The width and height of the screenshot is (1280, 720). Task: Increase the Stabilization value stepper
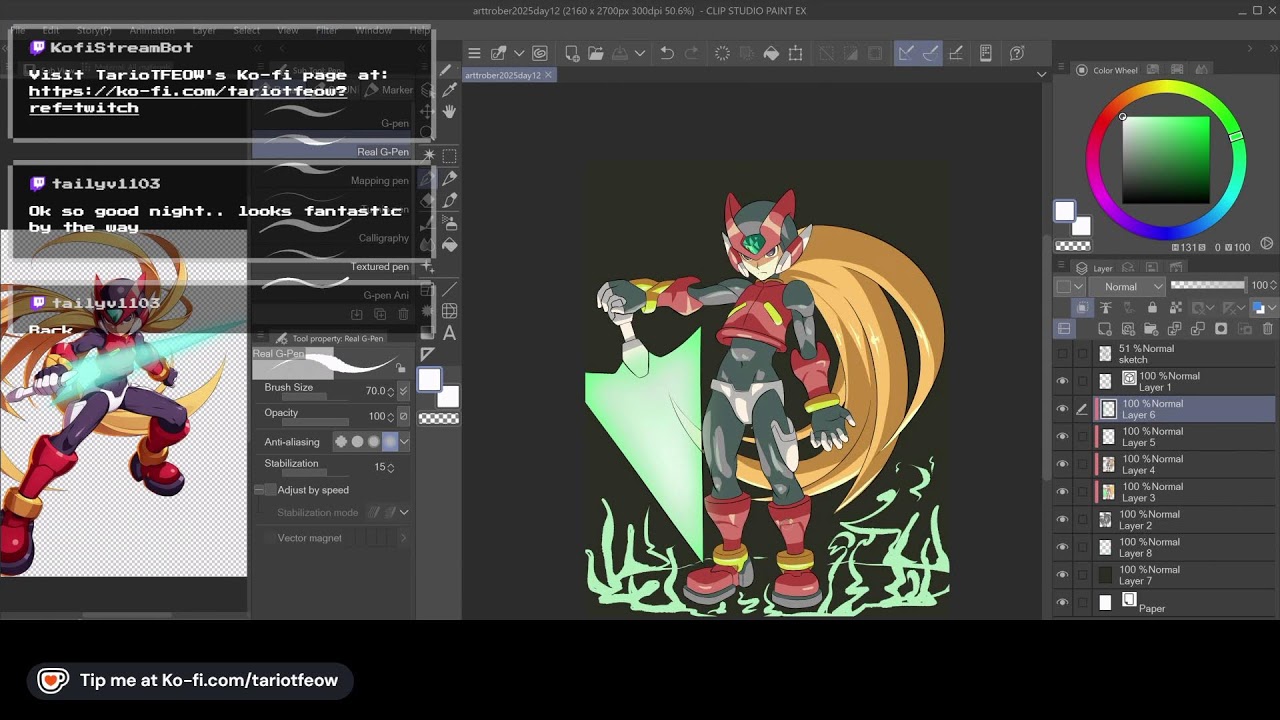pyautogui.click(x=391, y=464)
